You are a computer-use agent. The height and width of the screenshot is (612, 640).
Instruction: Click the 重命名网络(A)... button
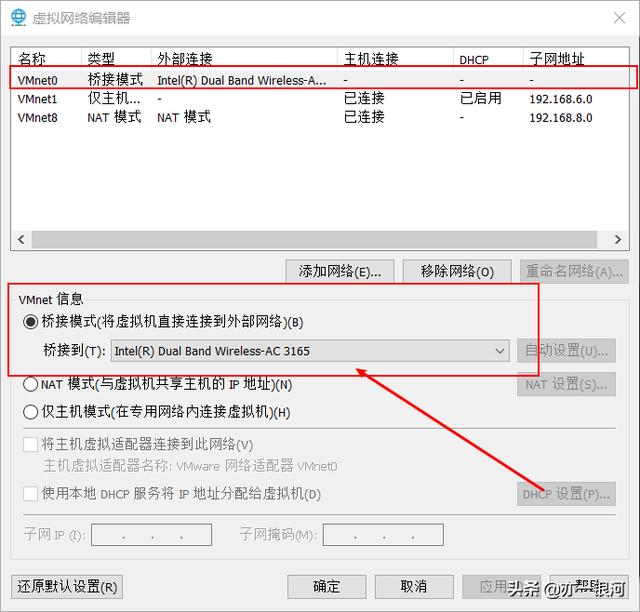pyautogui.click(x=574, y=271)
